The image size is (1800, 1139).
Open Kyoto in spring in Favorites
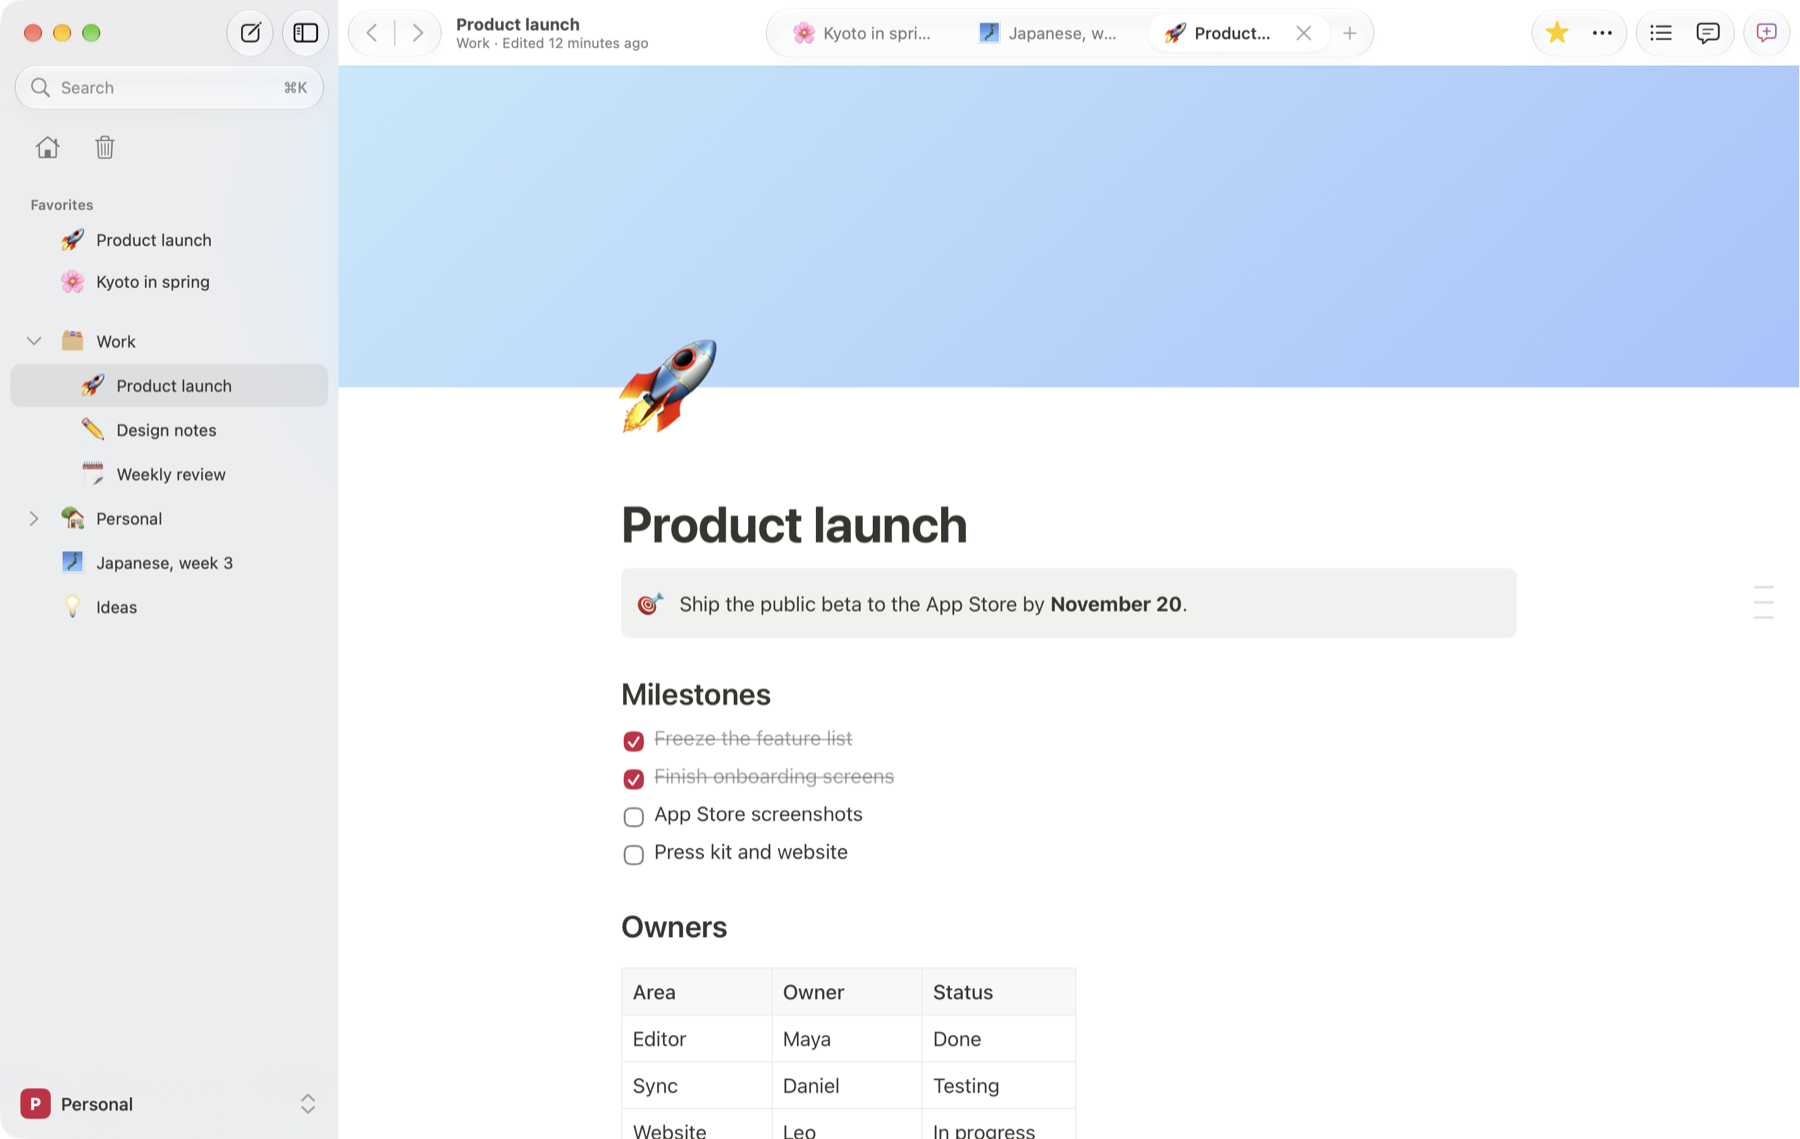(169, 282)
